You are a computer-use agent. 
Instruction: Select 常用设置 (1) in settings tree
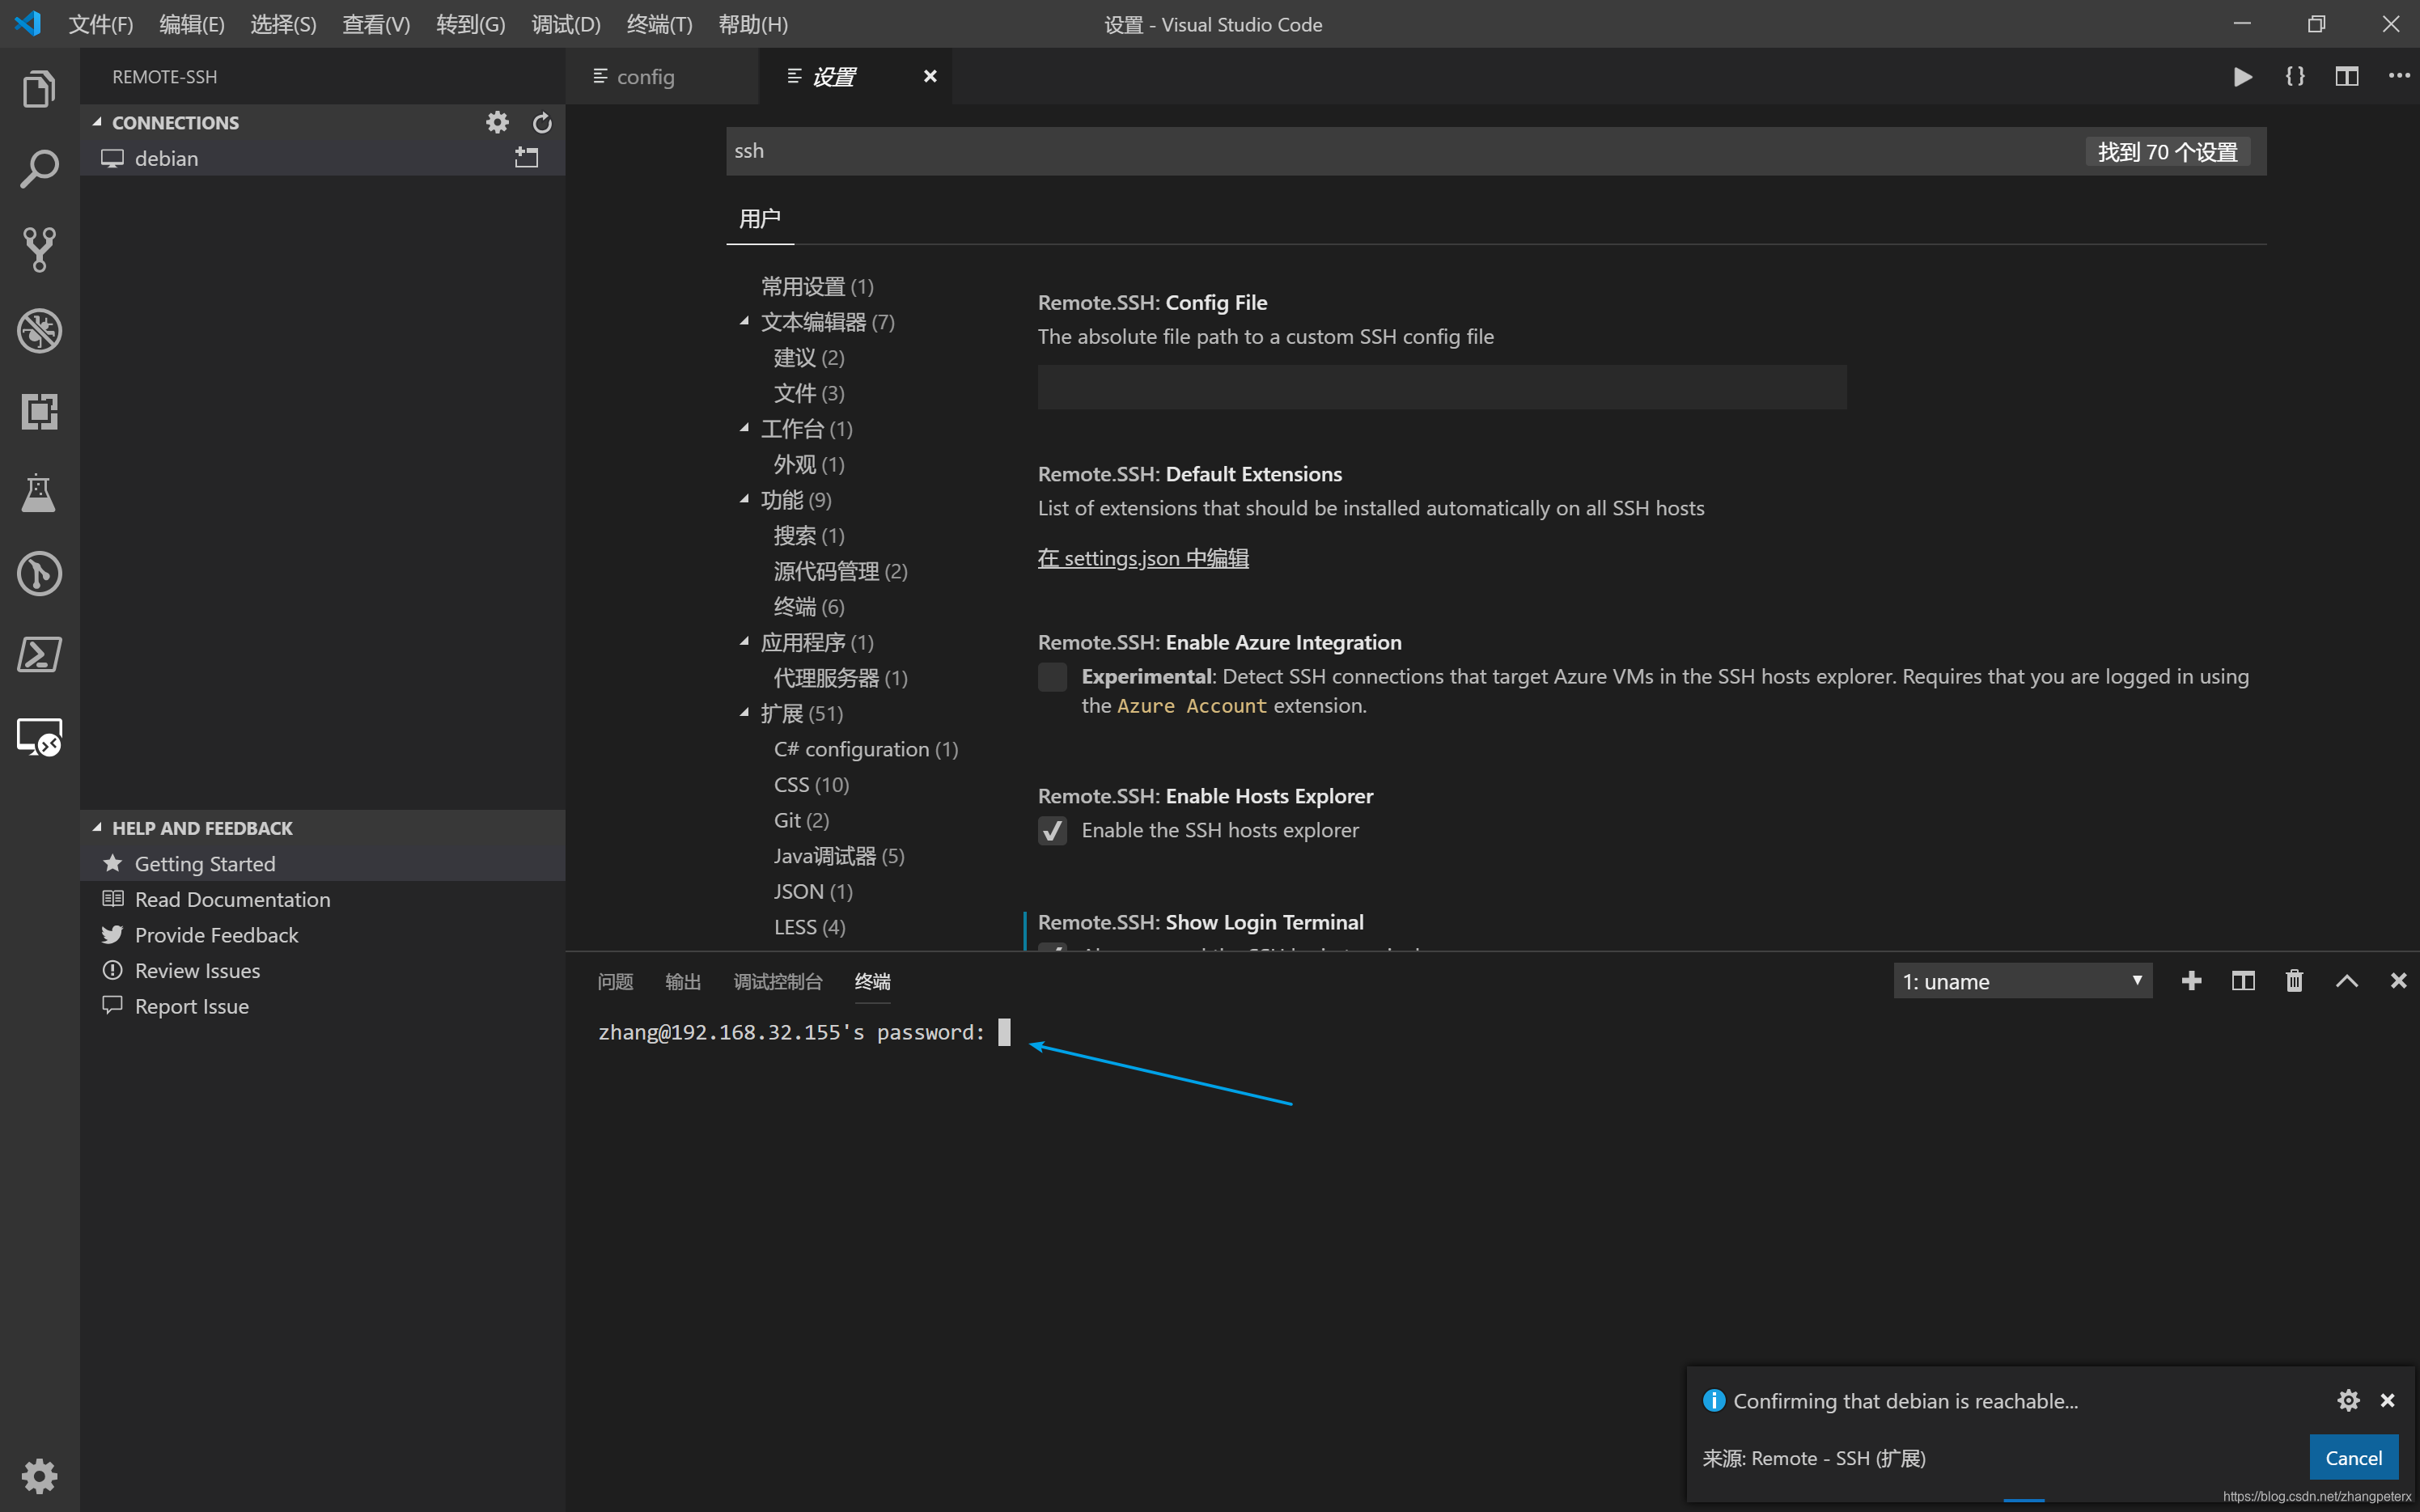click(x=817, y=286)
